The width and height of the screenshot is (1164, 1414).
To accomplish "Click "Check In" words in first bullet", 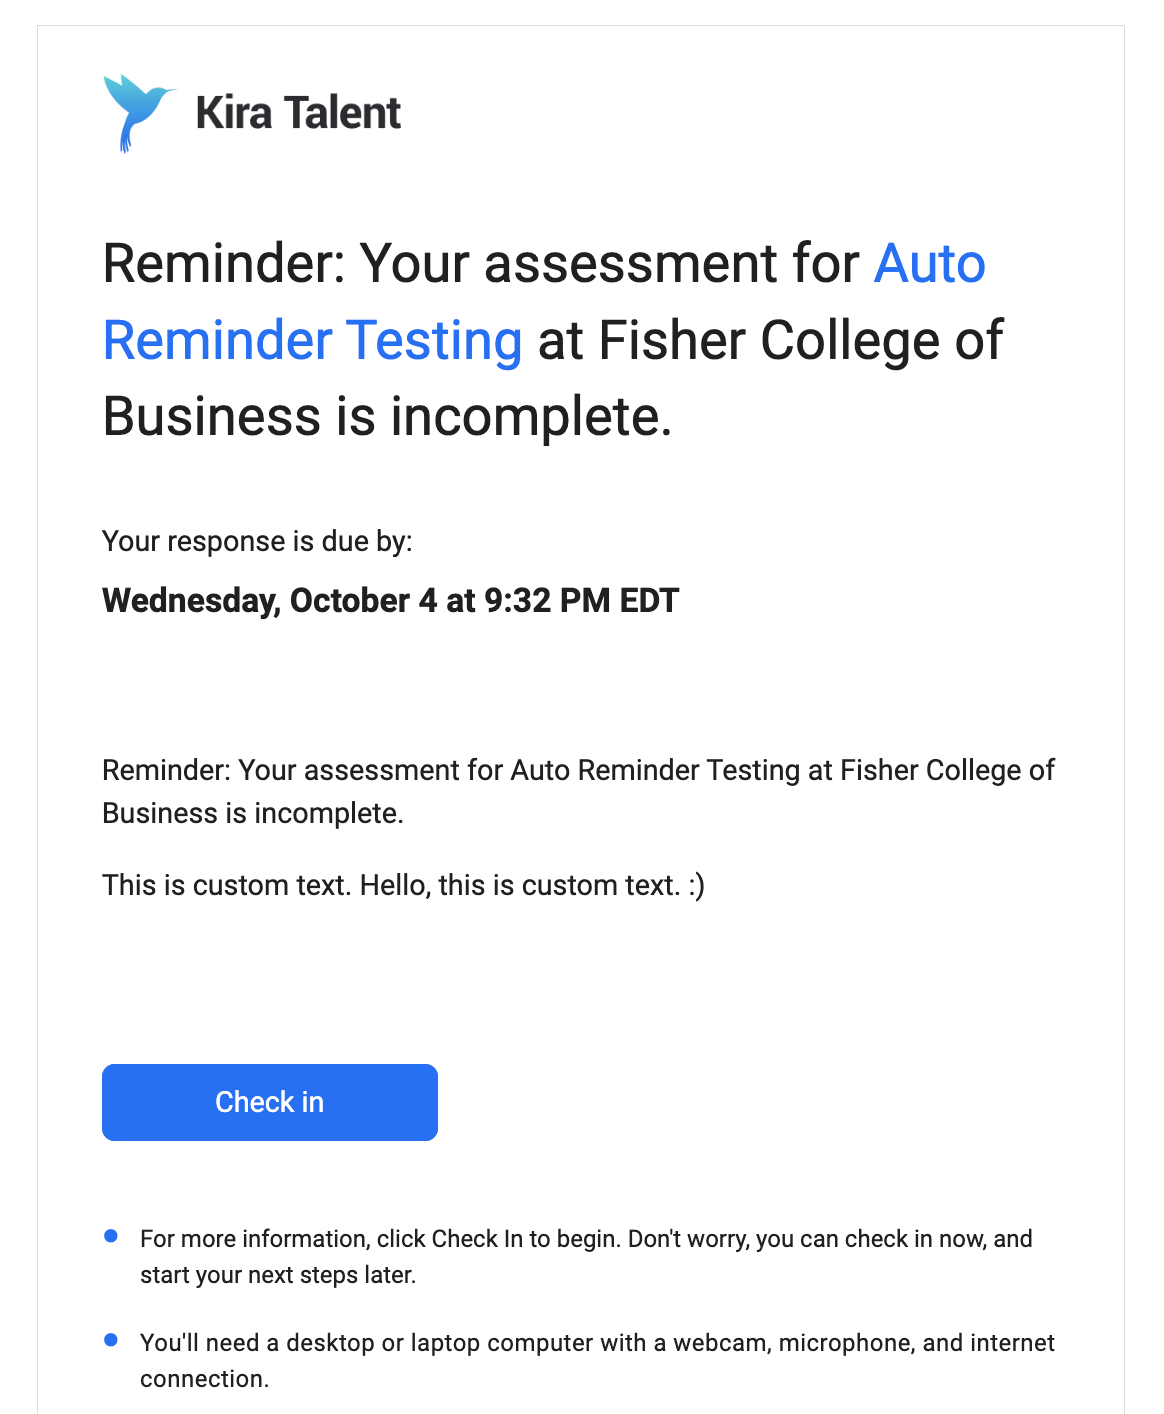I will coord(477,1239).
